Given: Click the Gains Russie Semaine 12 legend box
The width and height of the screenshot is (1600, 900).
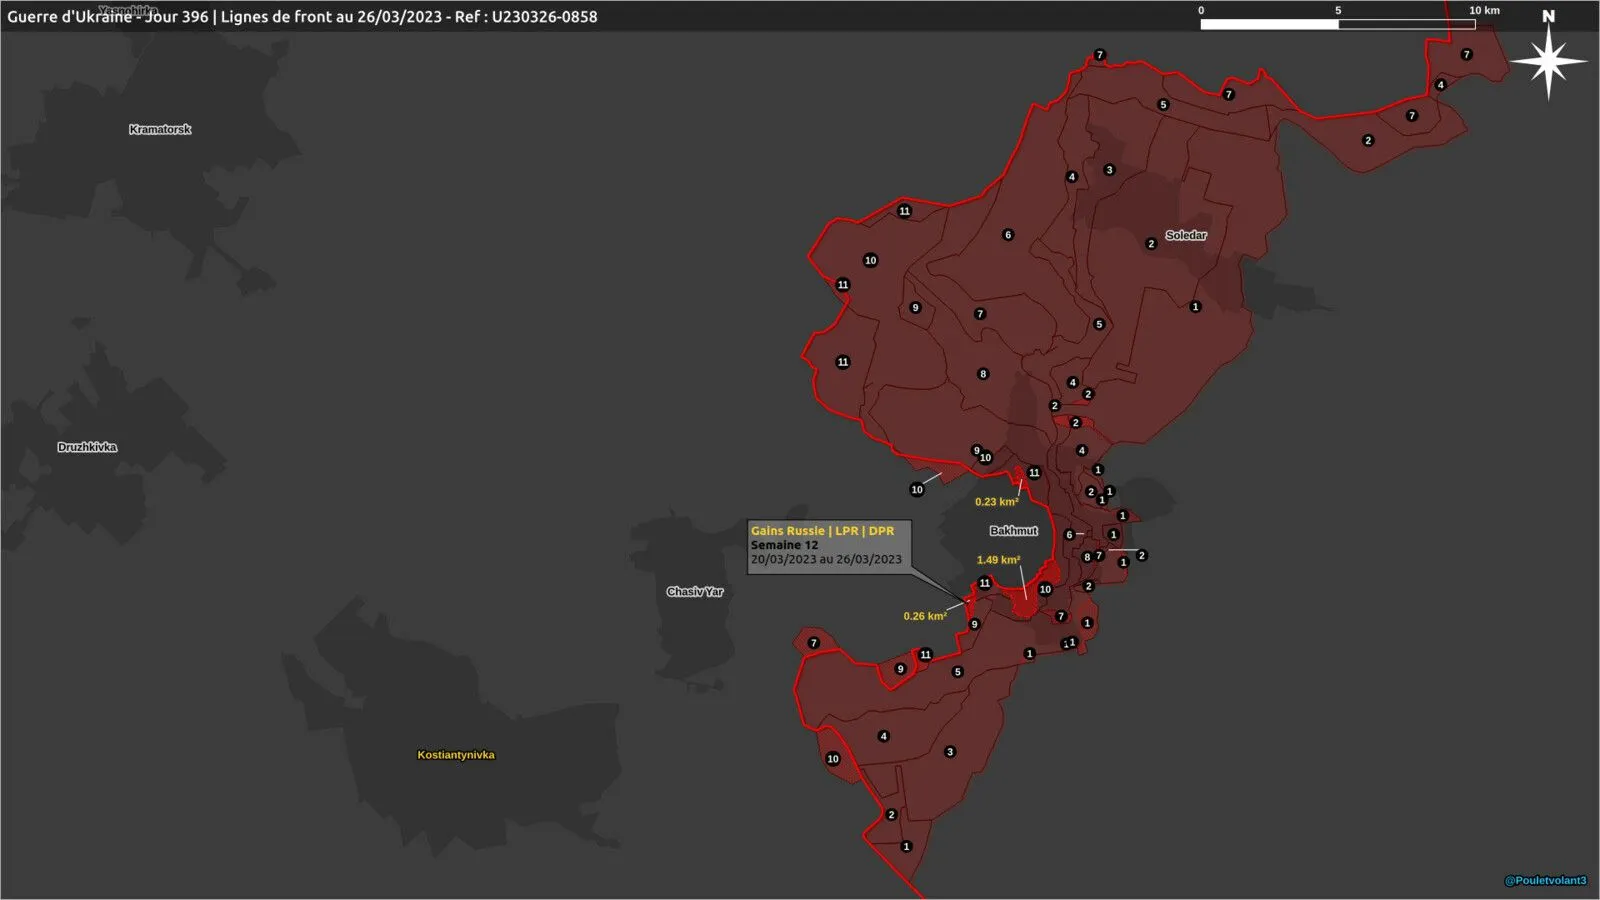Looking at the screenshot, I should (x=829, y=546).
